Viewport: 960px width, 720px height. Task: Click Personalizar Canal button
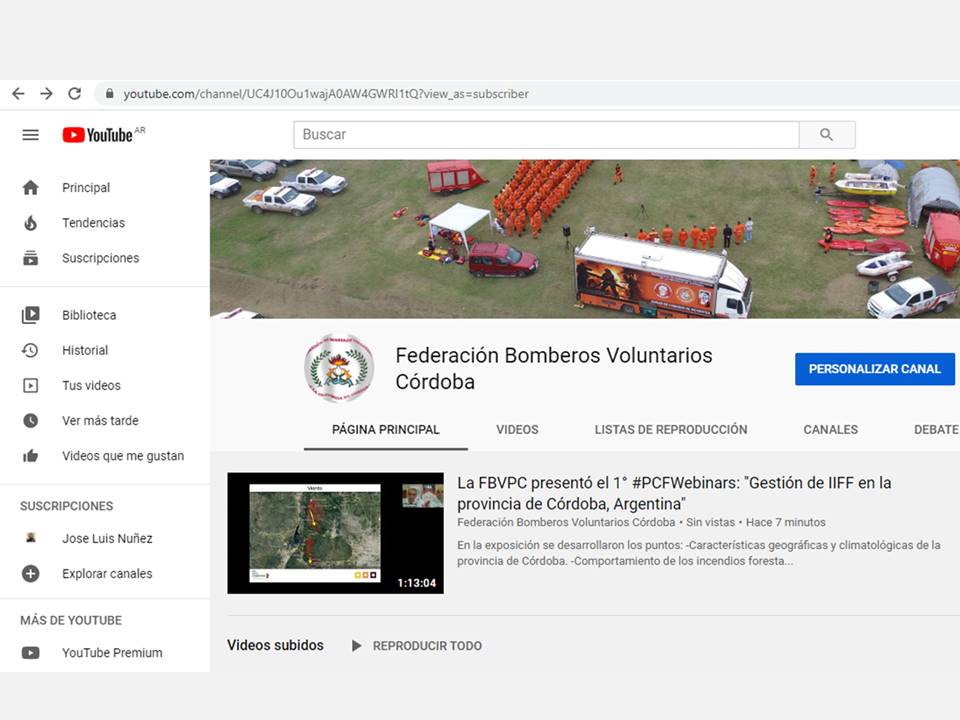[x=874, y=369]
